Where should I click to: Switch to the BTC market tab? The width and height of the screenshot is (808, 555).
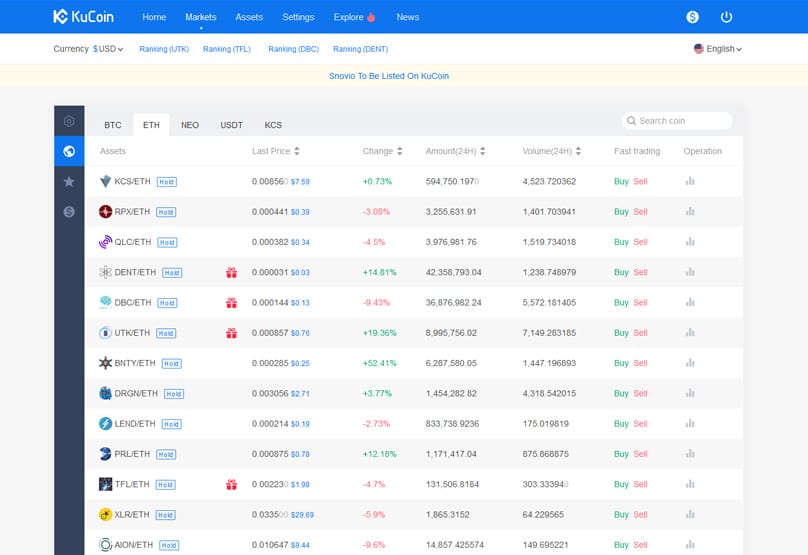click(113, 125)
